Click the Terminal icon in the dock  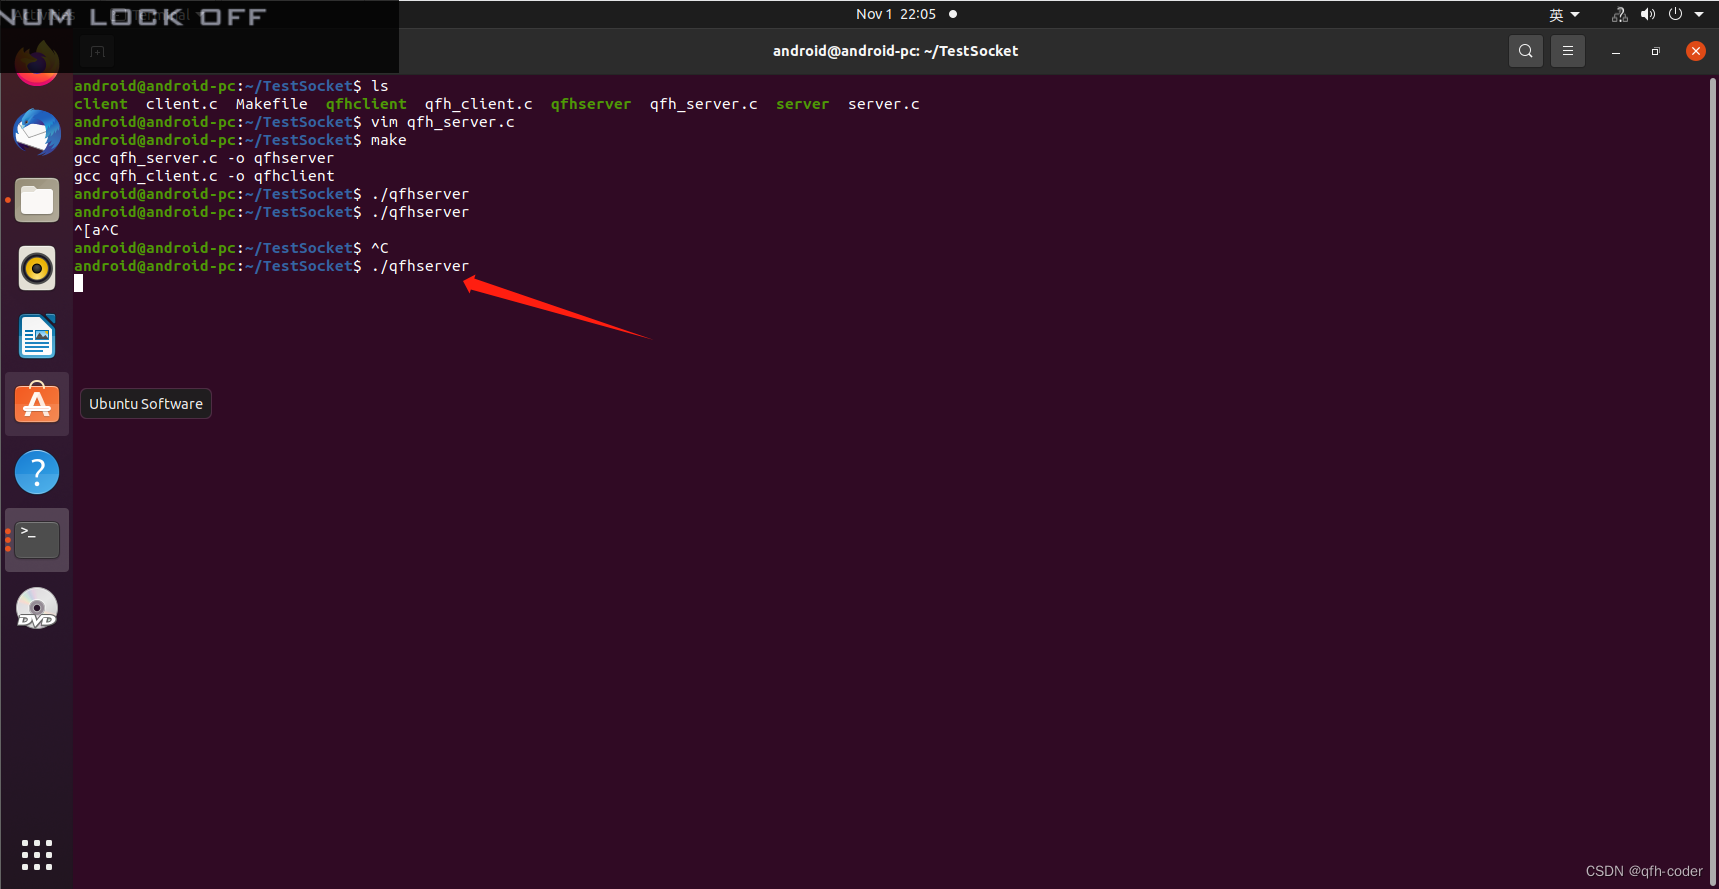tap(37, 540)
